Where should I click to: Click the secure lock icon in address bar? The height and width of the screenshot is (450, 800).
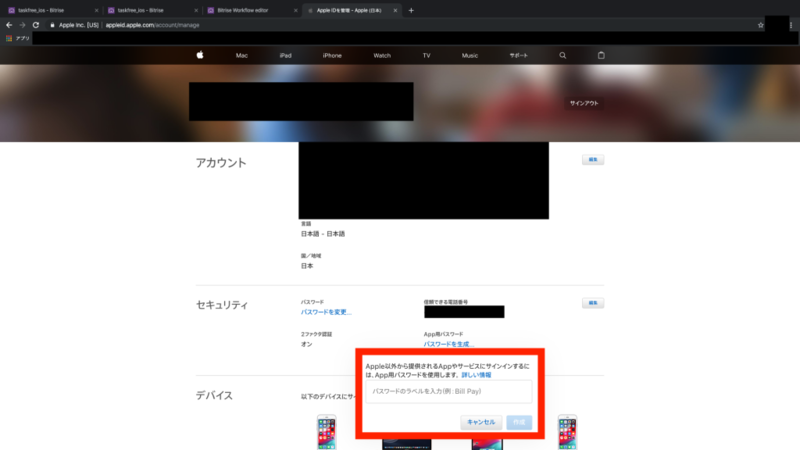point(52,25)
